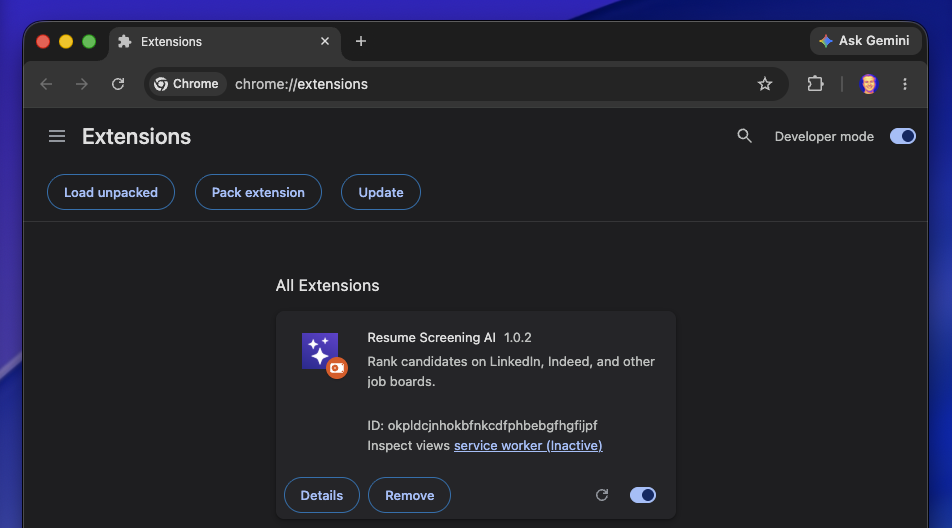This screenshot has width=952, height=528.
Task: Reload the page in the toolbar
Action: 118,84
